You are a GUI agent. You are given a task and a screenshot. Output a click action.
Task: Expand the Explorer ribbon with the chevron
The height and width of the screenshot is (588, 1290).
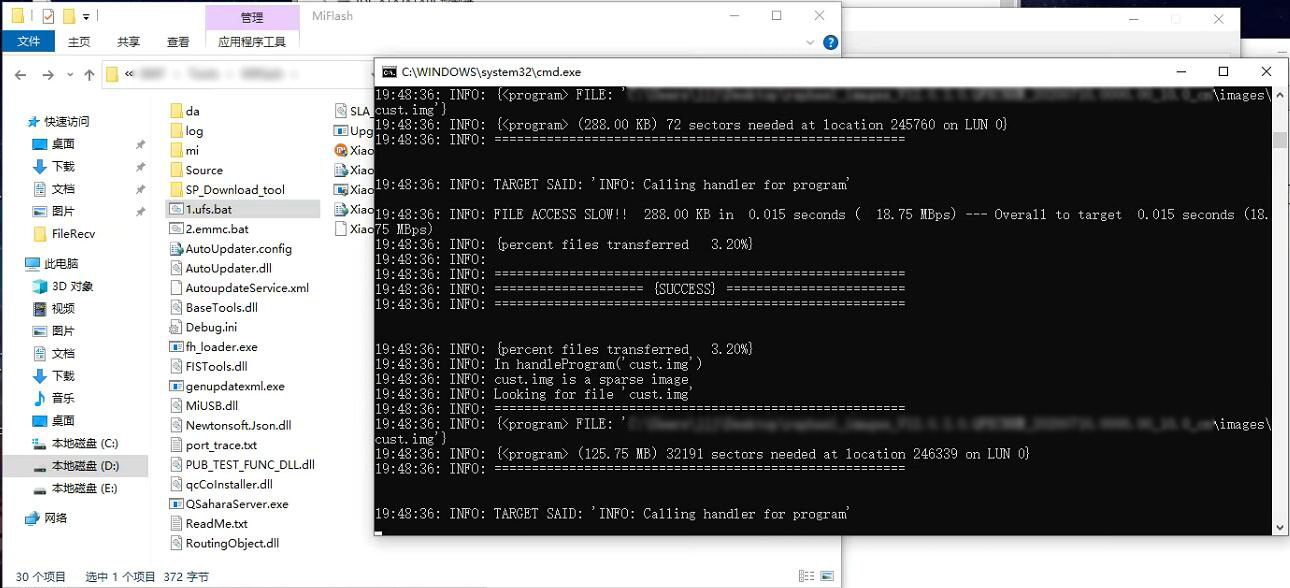(x=810, y=42)
